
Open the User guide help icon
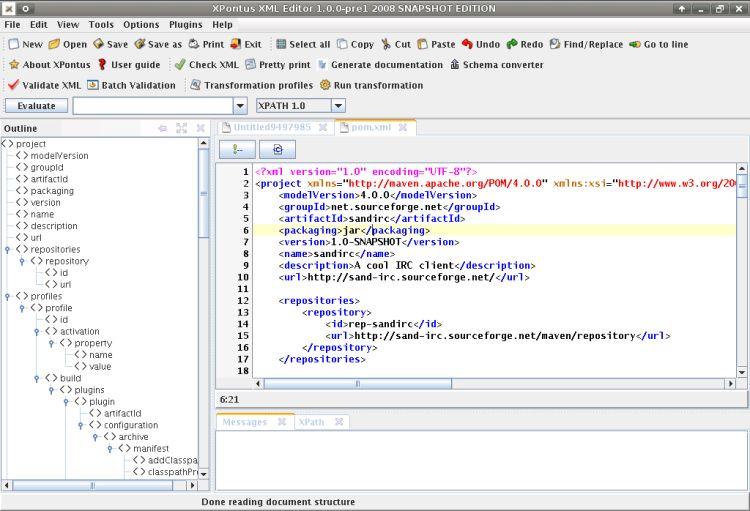tap(102, 65)
